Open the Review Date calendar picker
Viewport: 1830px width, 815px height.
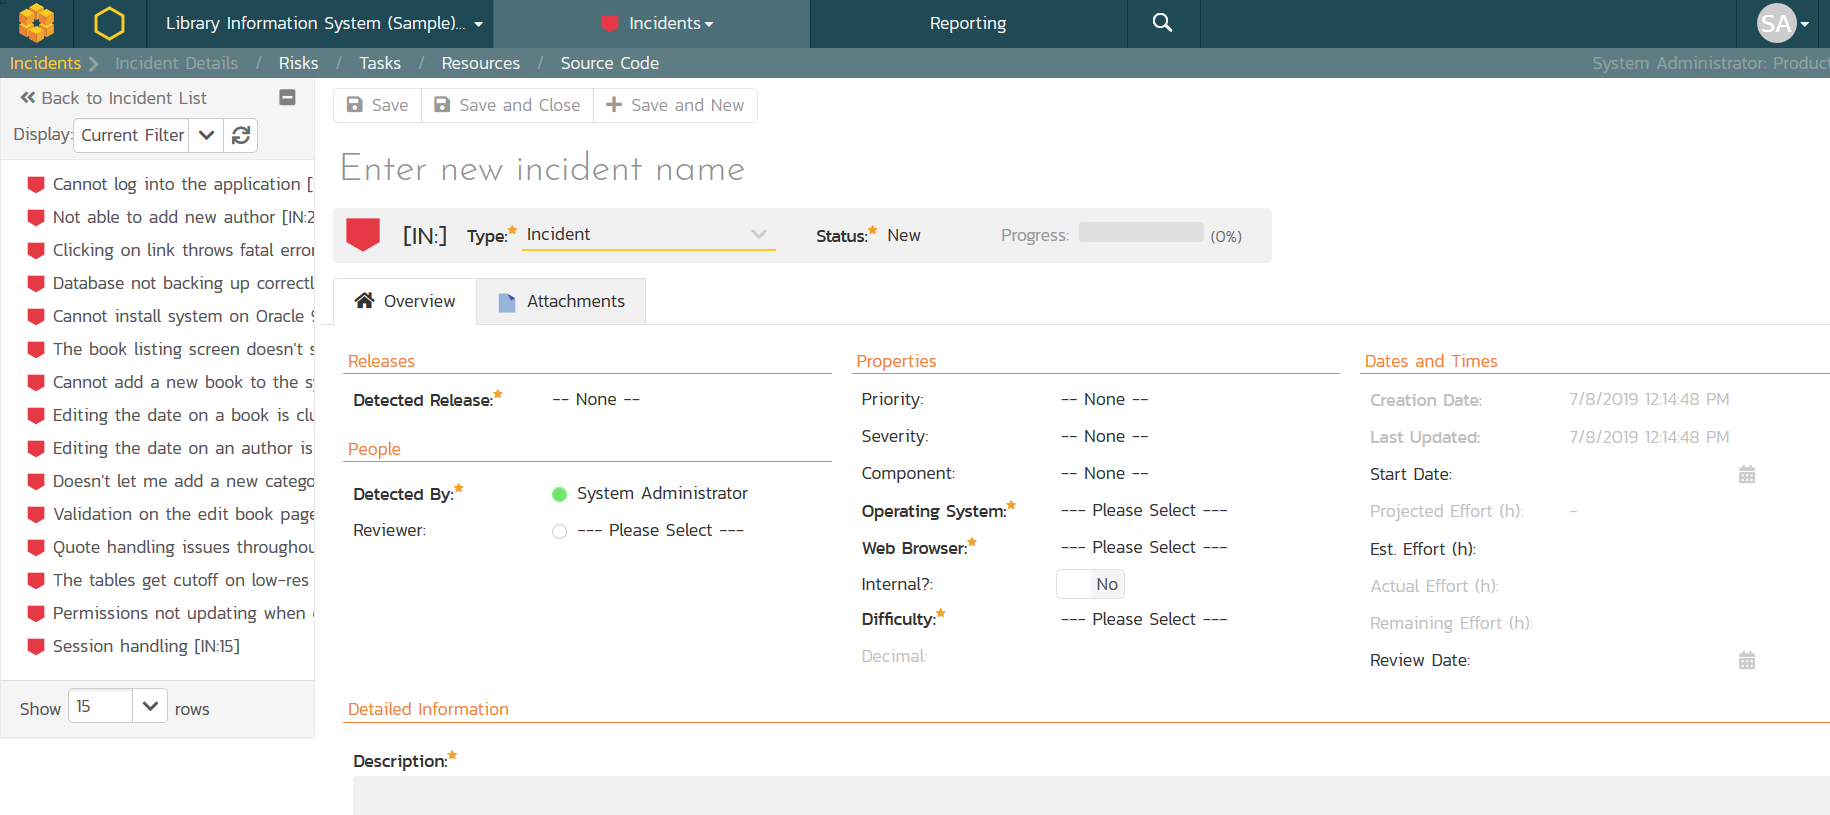tap(1746, 660)
